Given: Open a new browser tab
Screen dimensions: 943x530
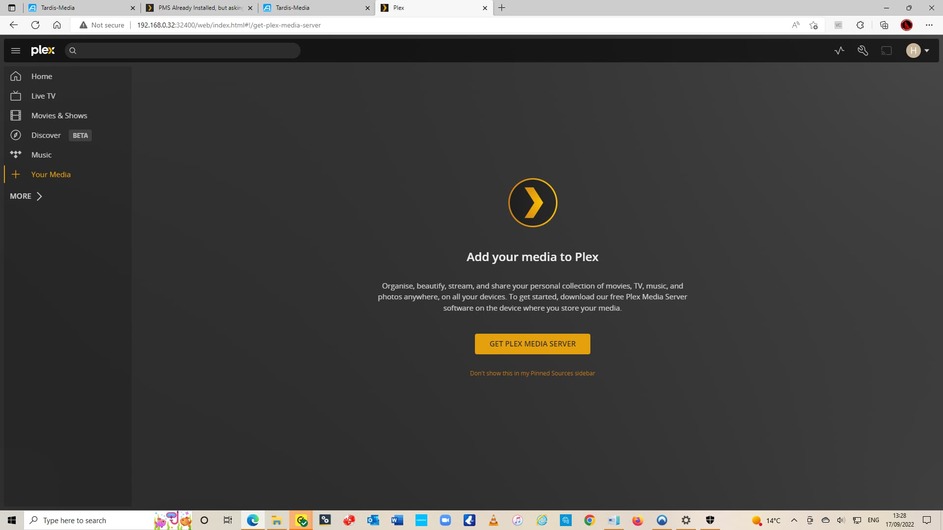Looking at the screenshot, I should pos(502,8).
